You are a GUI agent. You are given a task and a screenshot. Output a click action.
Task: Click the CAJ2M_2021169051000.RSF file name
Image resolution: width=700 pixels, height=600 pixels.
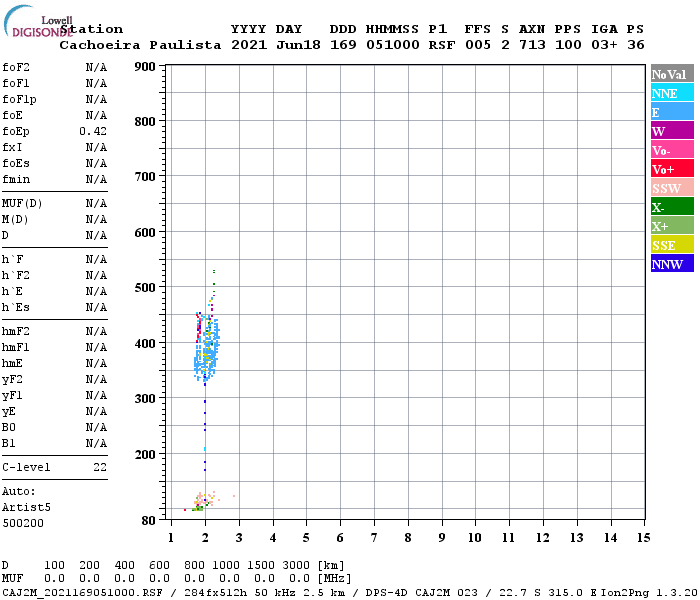(83, 593)
